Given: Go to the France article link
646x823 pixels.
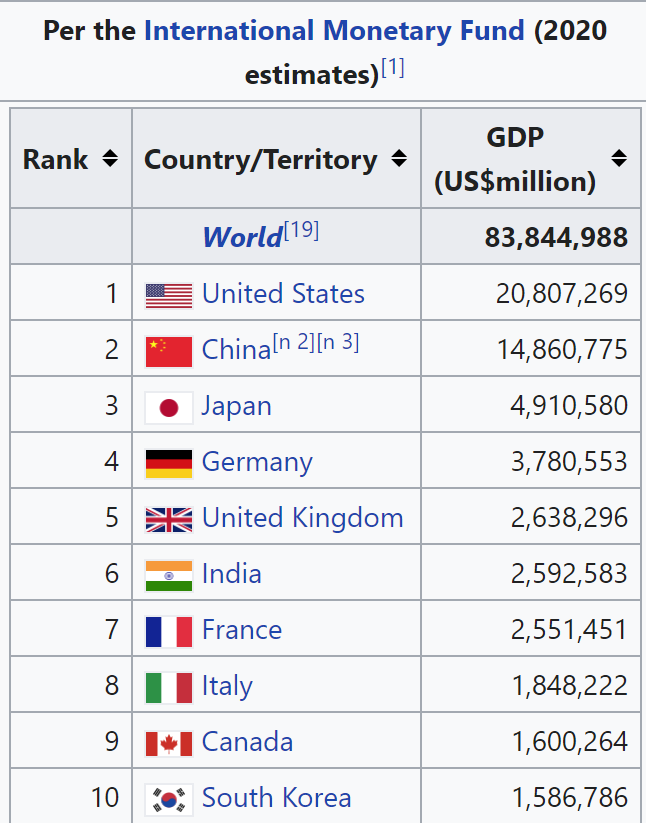Looking at the screenshot, I should [x=241, y=630].
